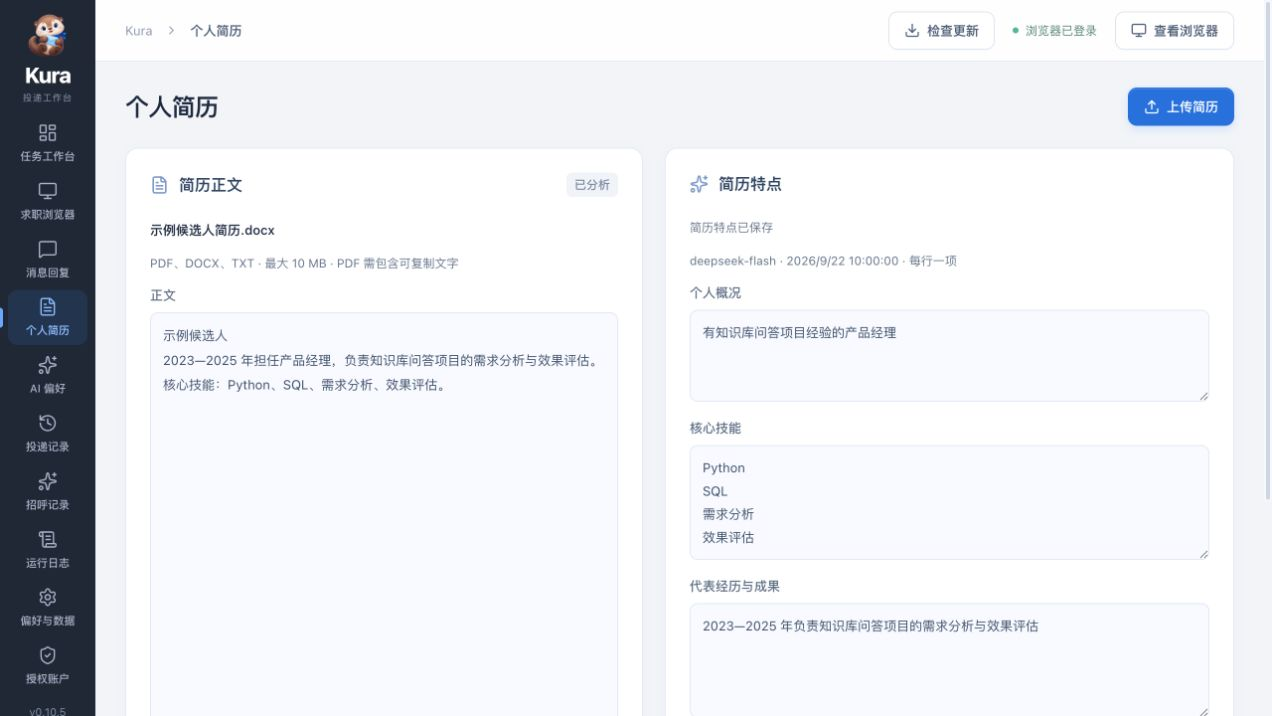Open the 授权账户 sidebar item
The height and width of the screenshot is (716, 1272).
coord(47,665)
